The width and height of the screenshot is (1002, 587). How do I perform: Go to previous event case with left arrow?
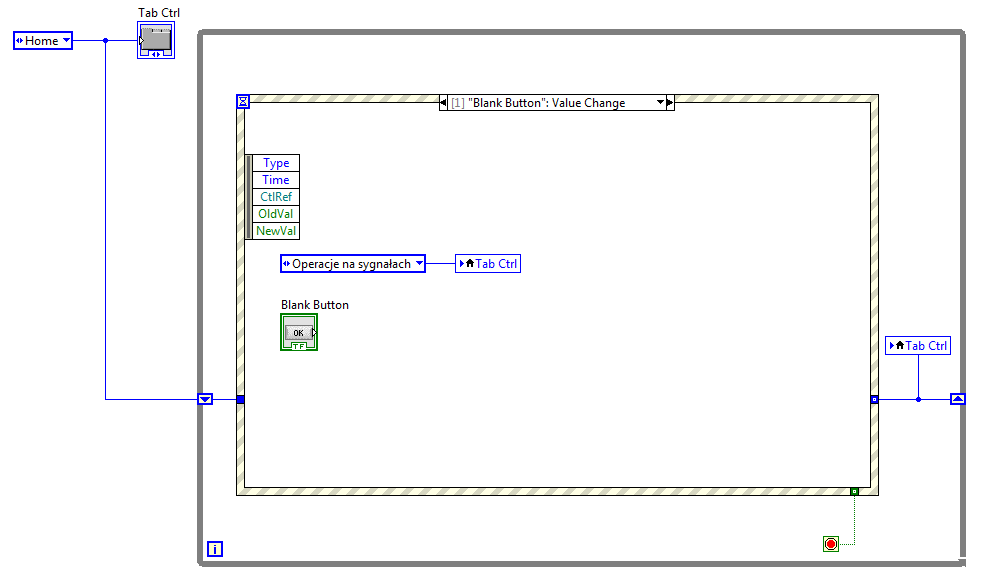point(443,103)
